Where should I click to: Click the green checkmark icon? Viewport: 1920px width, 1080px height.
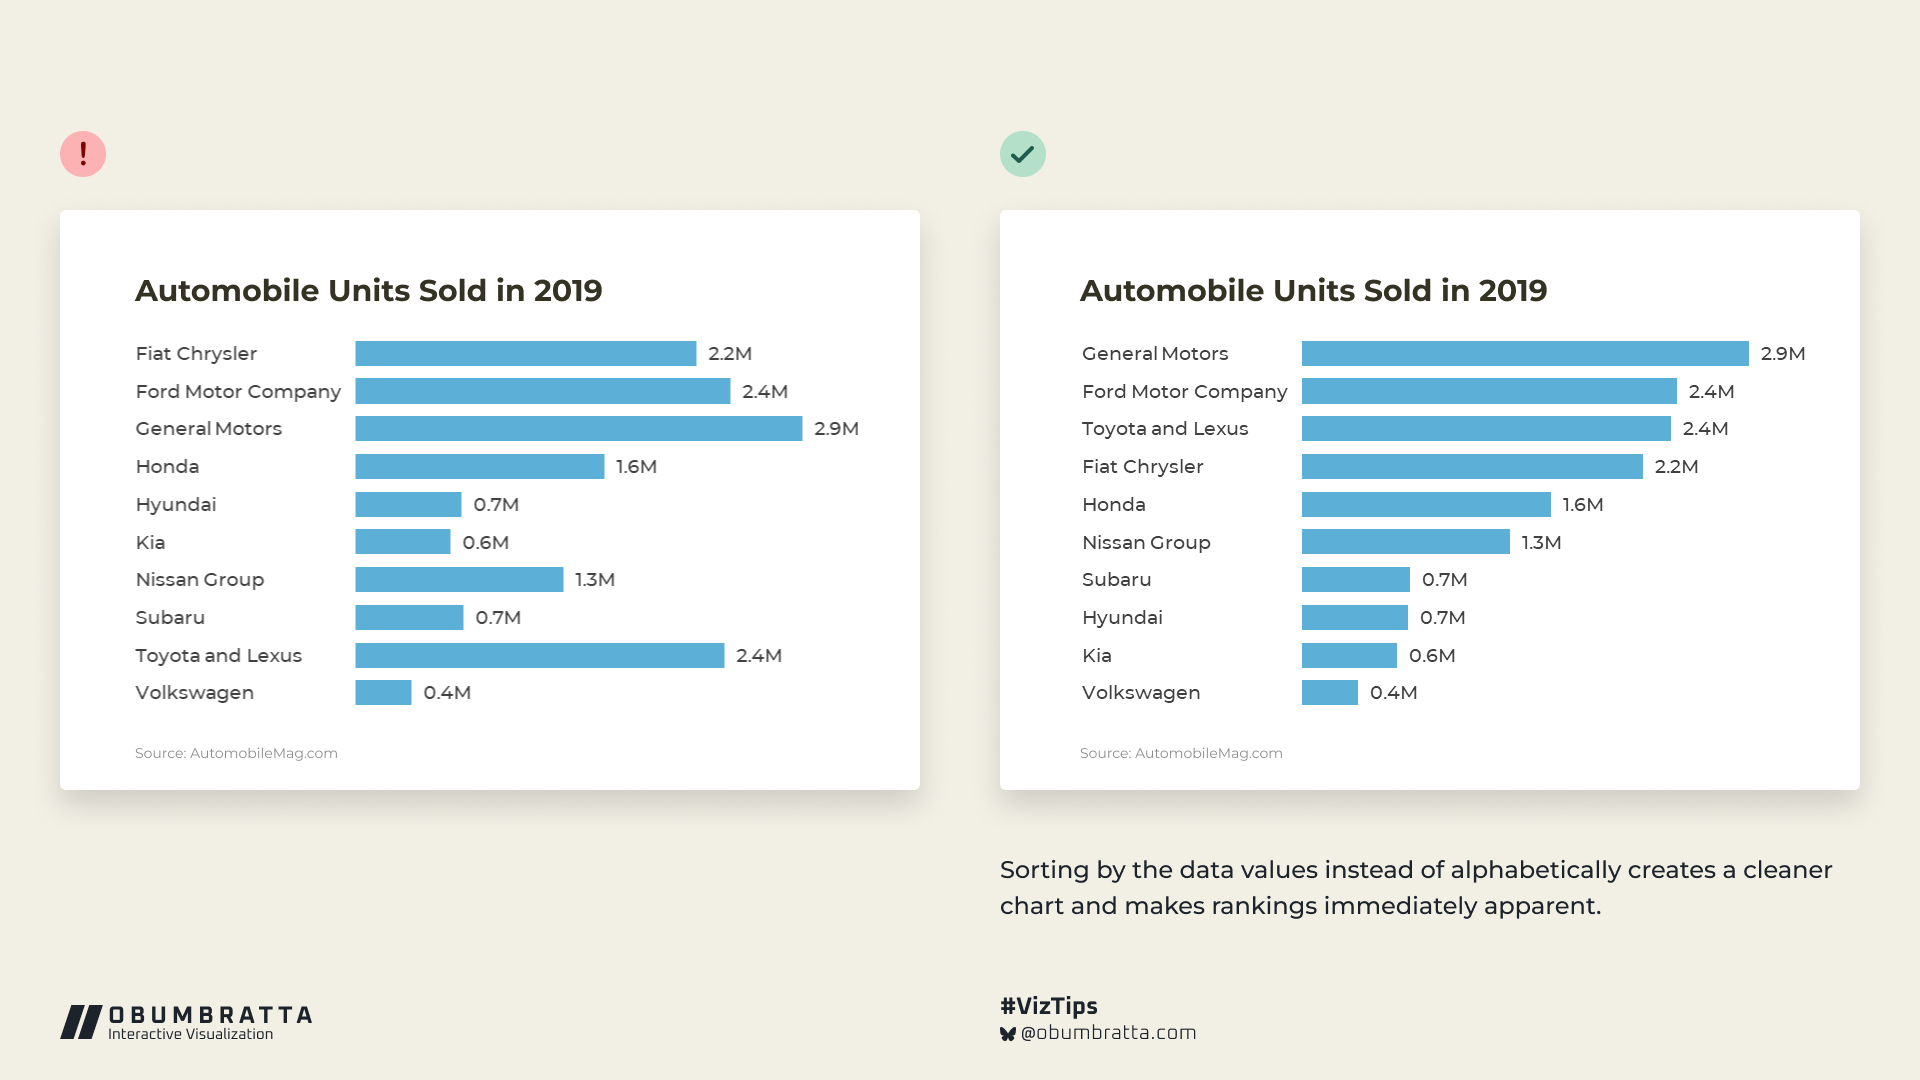(x=1022, y=154)
